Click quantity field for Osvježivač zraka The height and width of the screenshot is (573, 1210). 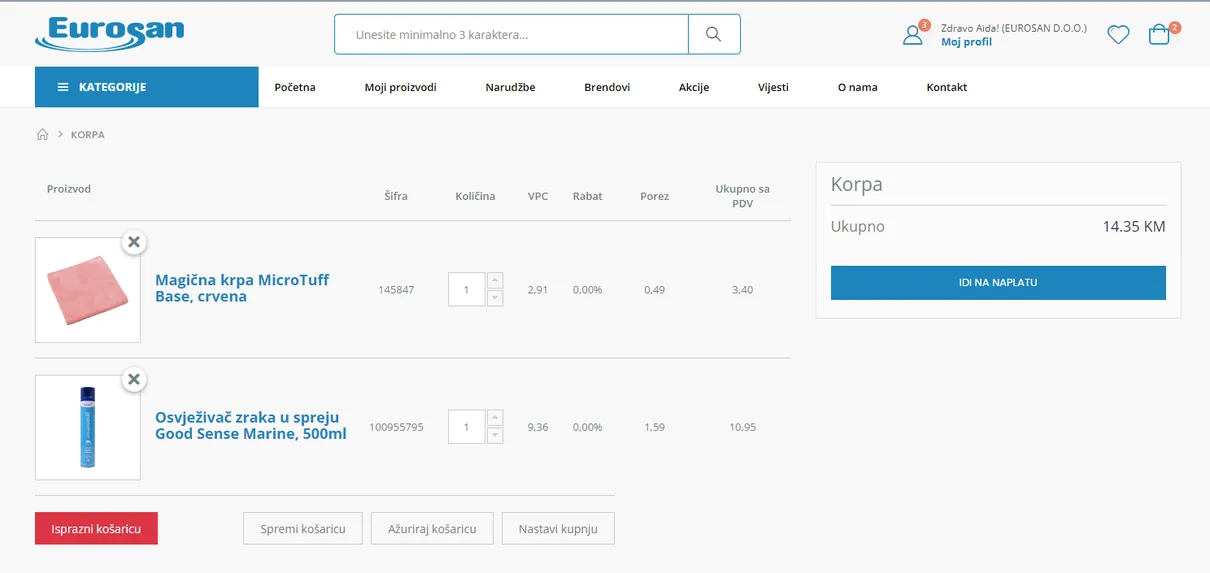point(466,427)
